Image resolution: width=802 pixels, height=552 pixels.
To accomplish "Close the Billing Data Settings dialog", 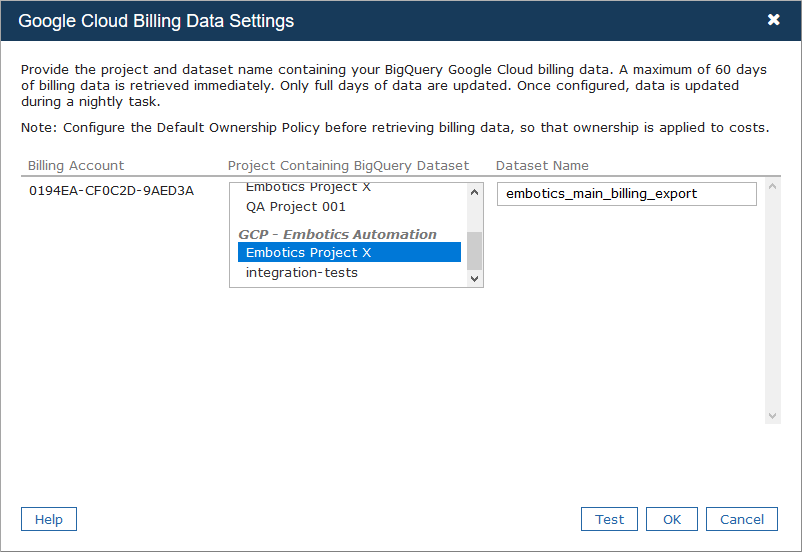I will (x=773, y=20).
